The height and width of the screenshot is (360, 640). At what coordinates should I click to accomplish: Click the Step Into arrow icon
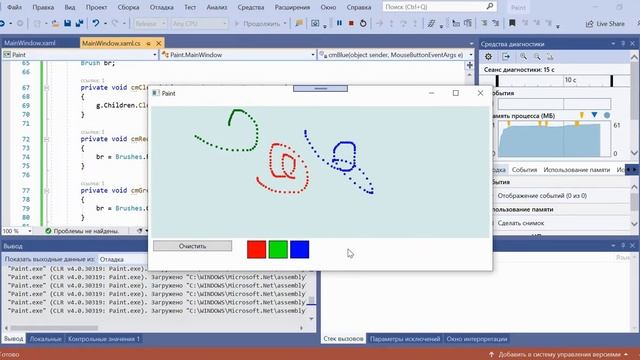click(391, 23)
